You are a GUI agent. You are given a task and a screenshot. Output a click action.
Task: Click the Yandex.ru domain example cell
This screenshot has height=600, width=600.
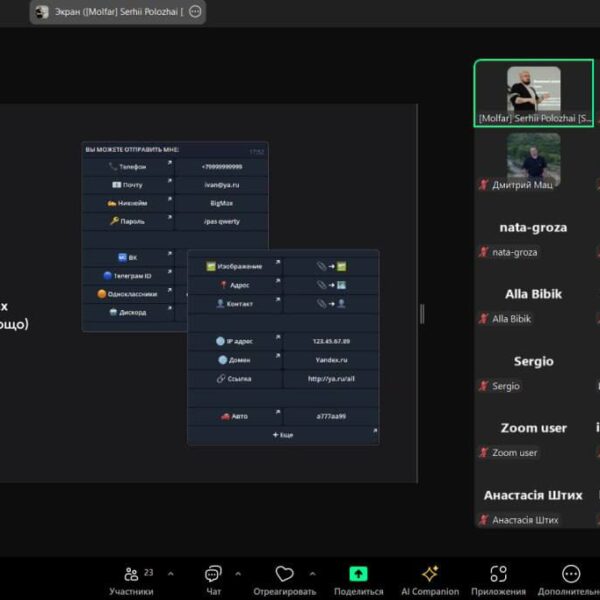click(x=331, y=360)
